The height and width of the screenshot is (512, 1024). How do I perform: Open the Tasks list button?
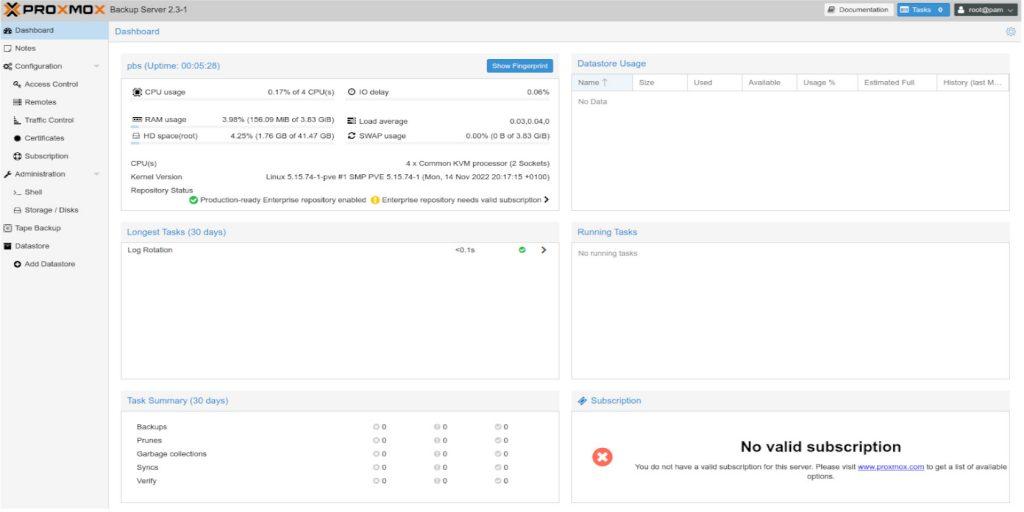[x=922, y=10]
